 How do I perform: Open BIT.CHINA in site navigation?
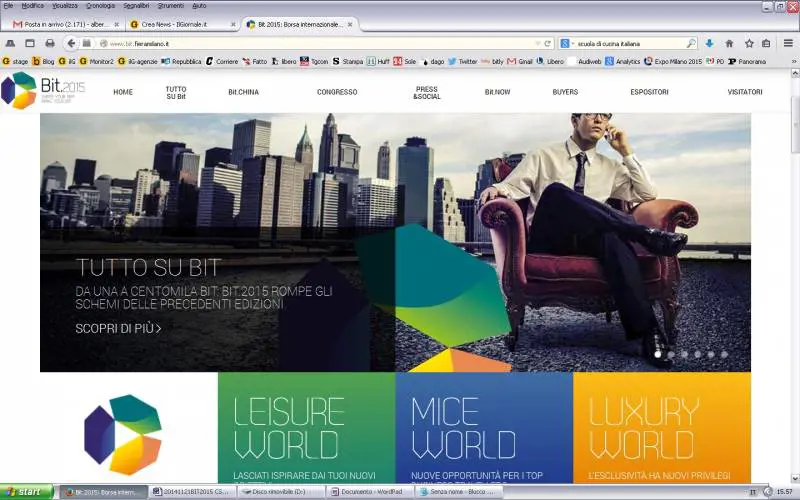click(243, 92)
